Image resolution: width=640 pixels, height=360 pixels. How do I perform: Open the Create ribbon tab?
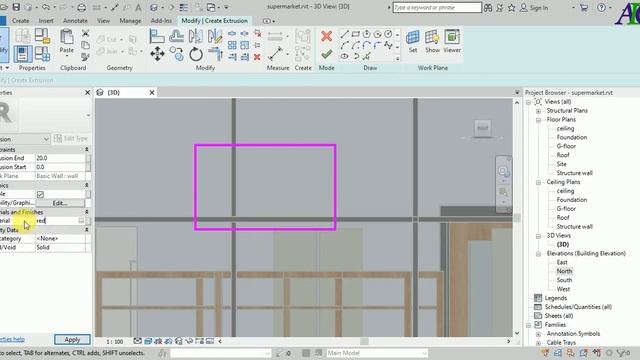coord(20,20)
